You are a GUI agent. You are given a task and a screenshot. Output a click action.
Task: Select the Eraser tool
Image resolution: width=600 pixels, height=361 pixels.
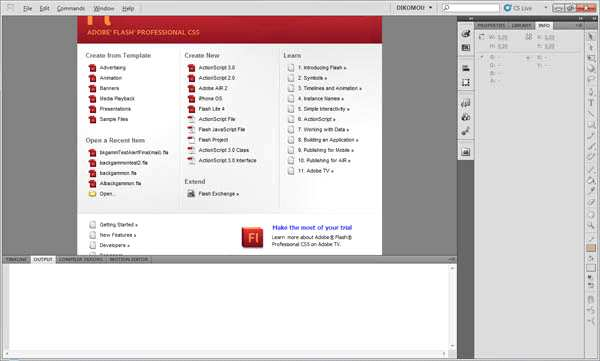591,201
